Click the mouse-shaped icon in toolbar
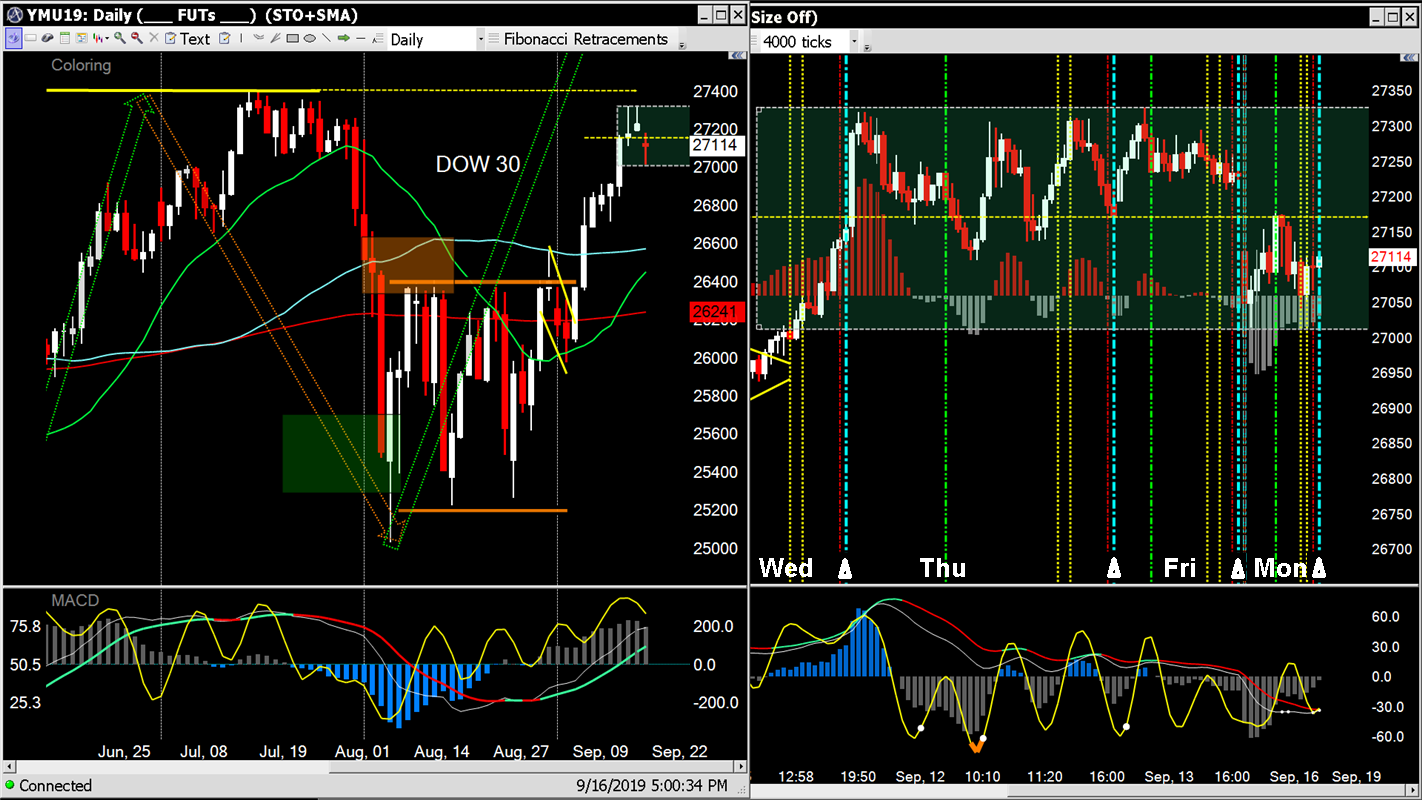Screen dimensions: 1422x800 point(47,38)
